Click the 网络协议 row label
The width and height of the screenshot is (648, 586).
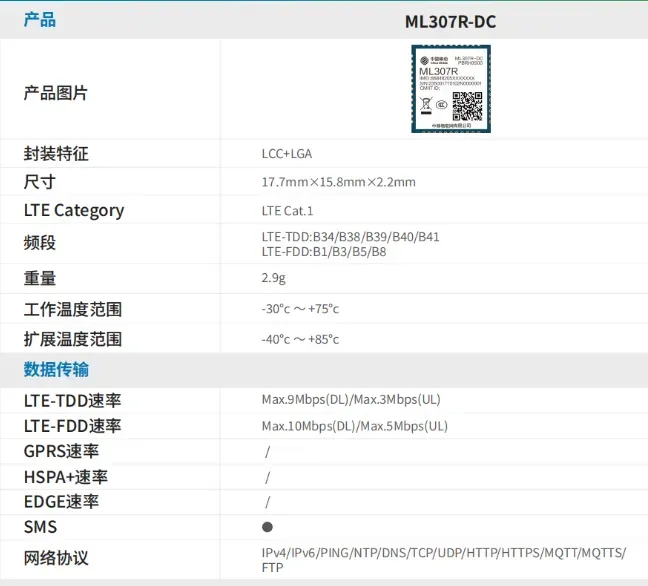[56, 558]
